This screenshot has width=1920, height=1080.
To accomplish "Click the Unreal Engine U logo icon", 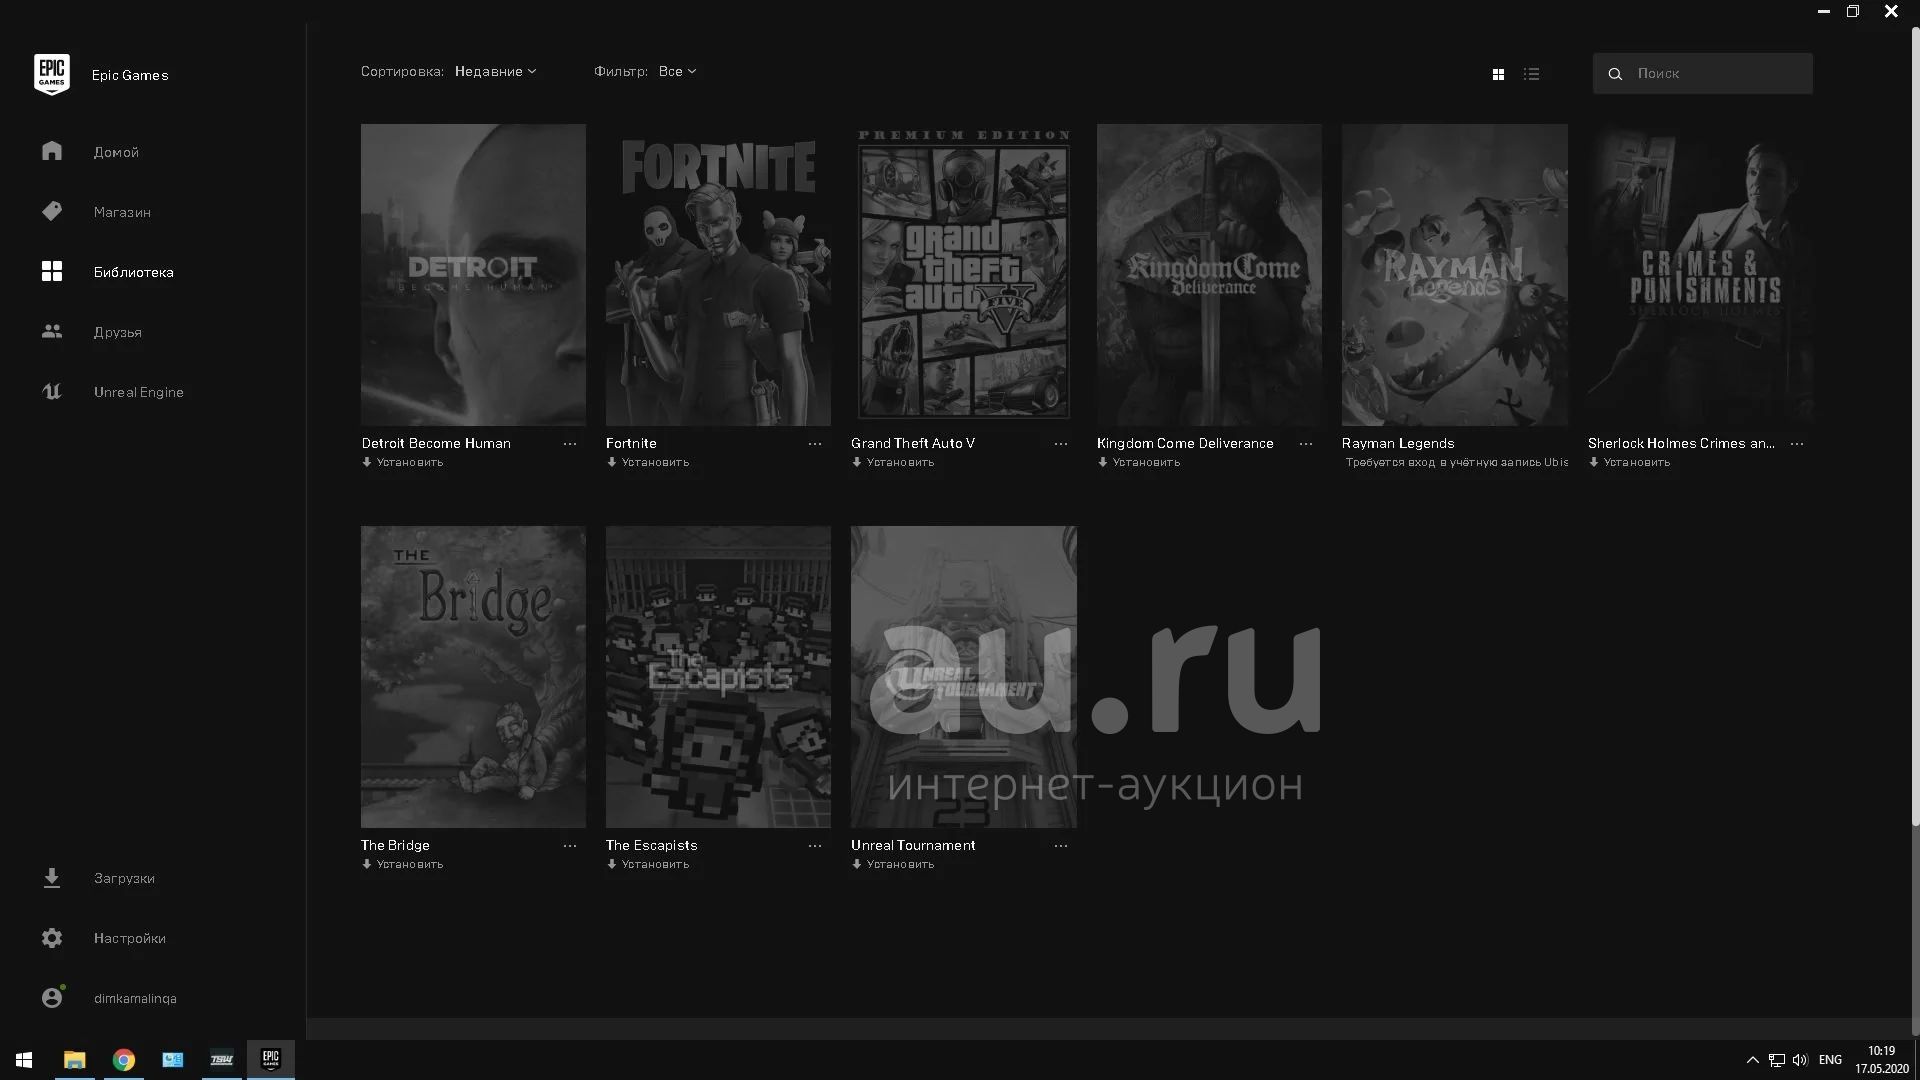I will pos(52,391).
